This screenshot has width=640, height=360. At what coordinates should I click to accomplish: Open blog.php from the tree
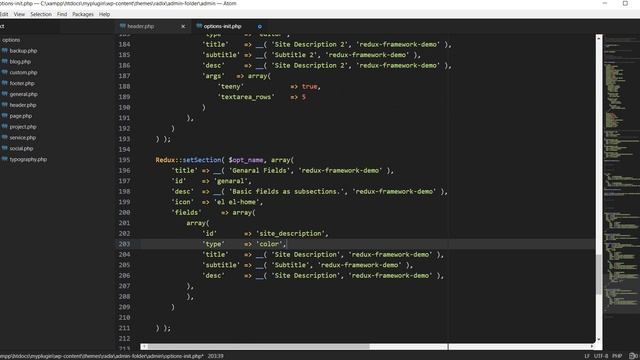[20, 62]
